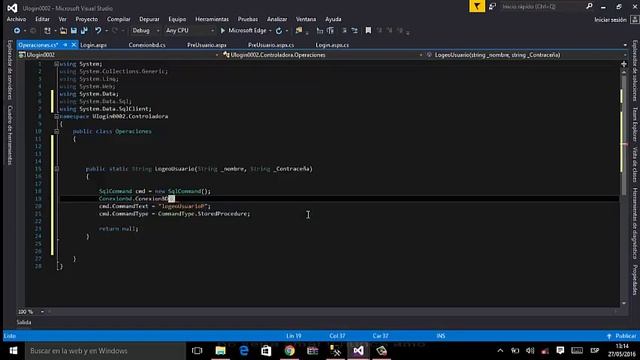Close the Operaciones.cs tab
The image size is (640, 360).
74,45
